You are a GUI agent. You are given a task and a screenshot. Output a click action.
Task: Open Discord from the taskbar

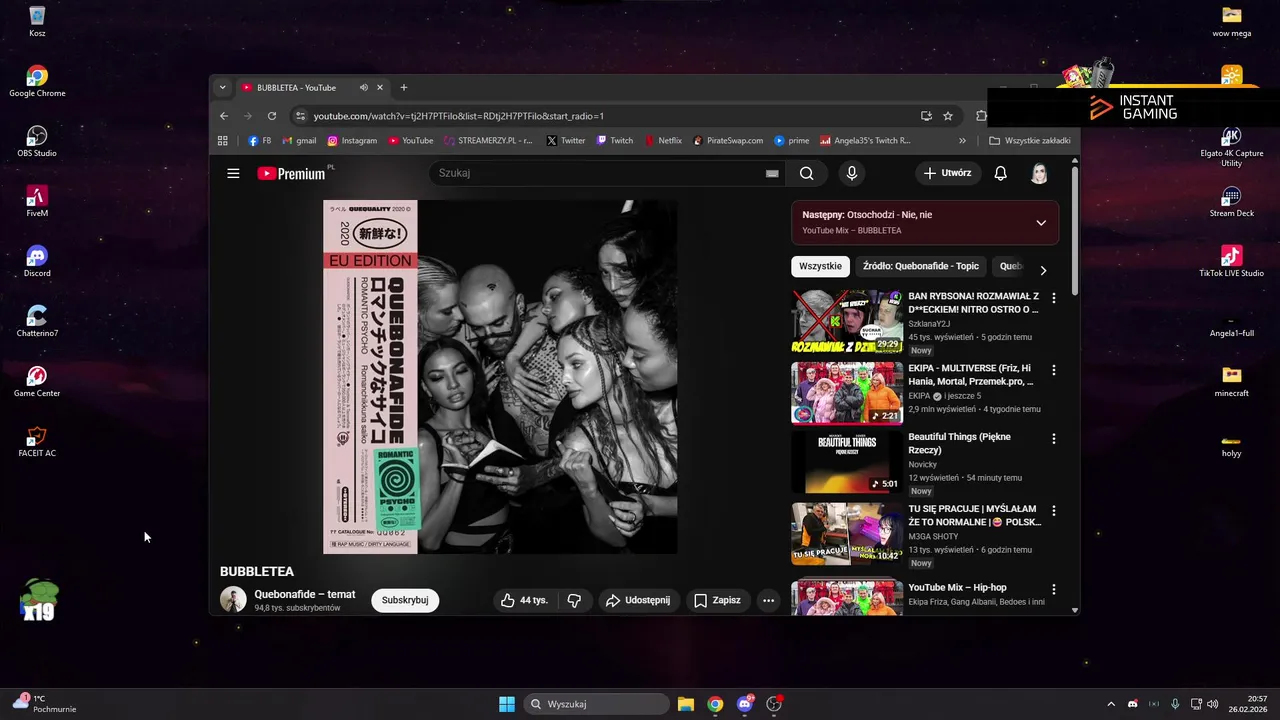click(744, 704)
